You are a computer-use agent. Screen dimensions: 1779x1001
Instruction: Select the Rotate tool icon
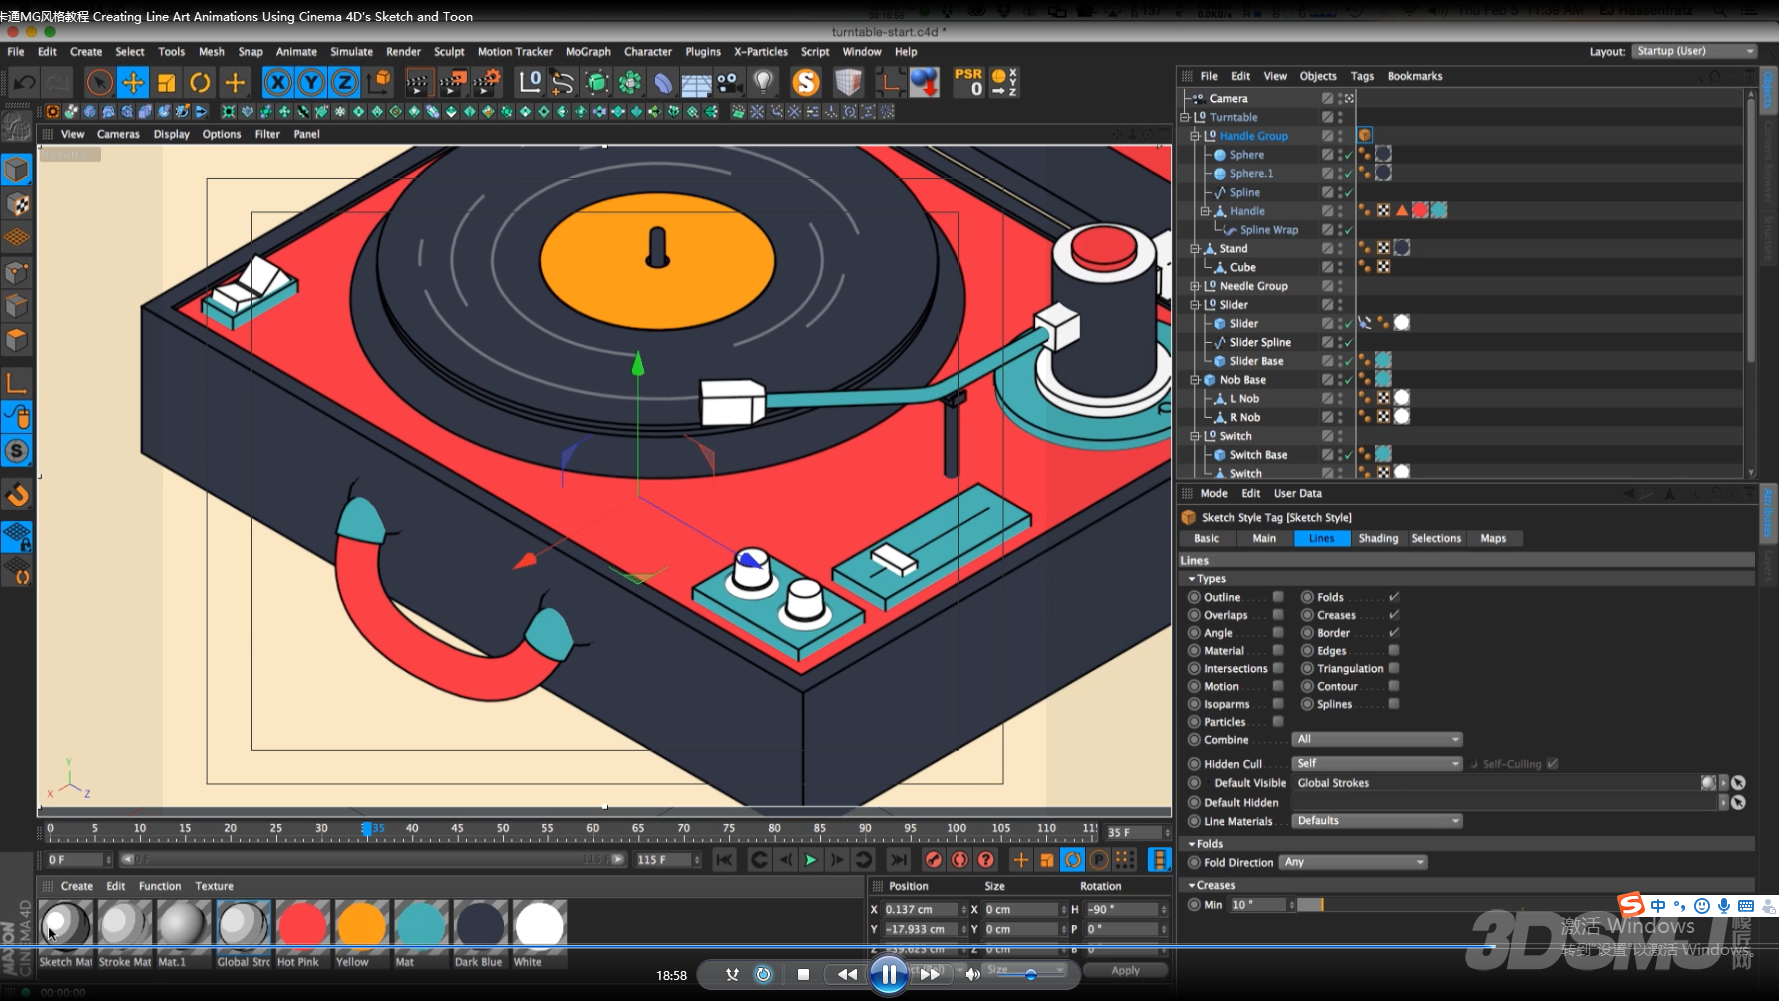pyautogui.click(x=200, y=82)
